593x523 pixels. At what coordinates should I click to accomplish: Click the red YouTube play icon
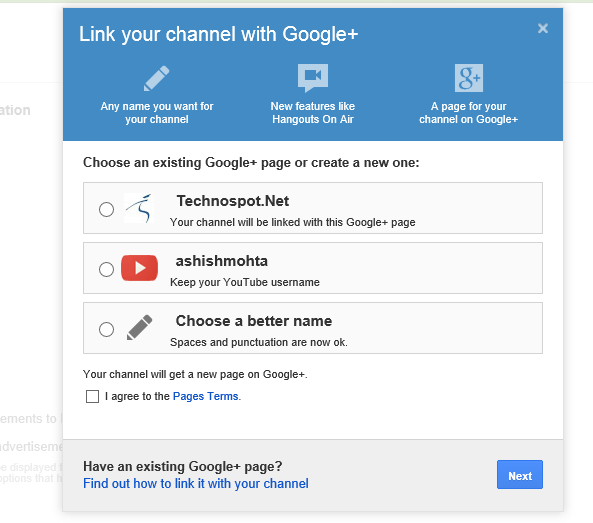[x=139, y=268]
